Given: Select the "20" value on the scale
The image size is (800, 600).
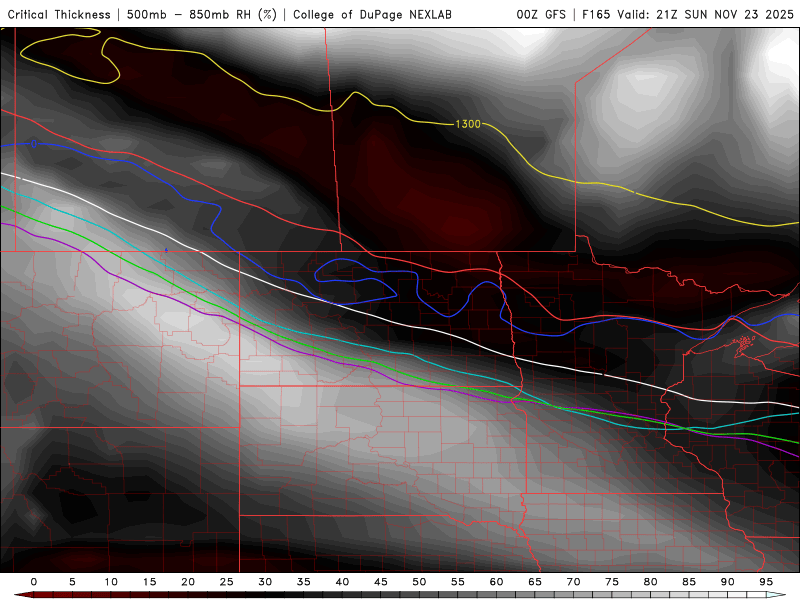Looking at the screenshot, I should click(x=188, y=582).
